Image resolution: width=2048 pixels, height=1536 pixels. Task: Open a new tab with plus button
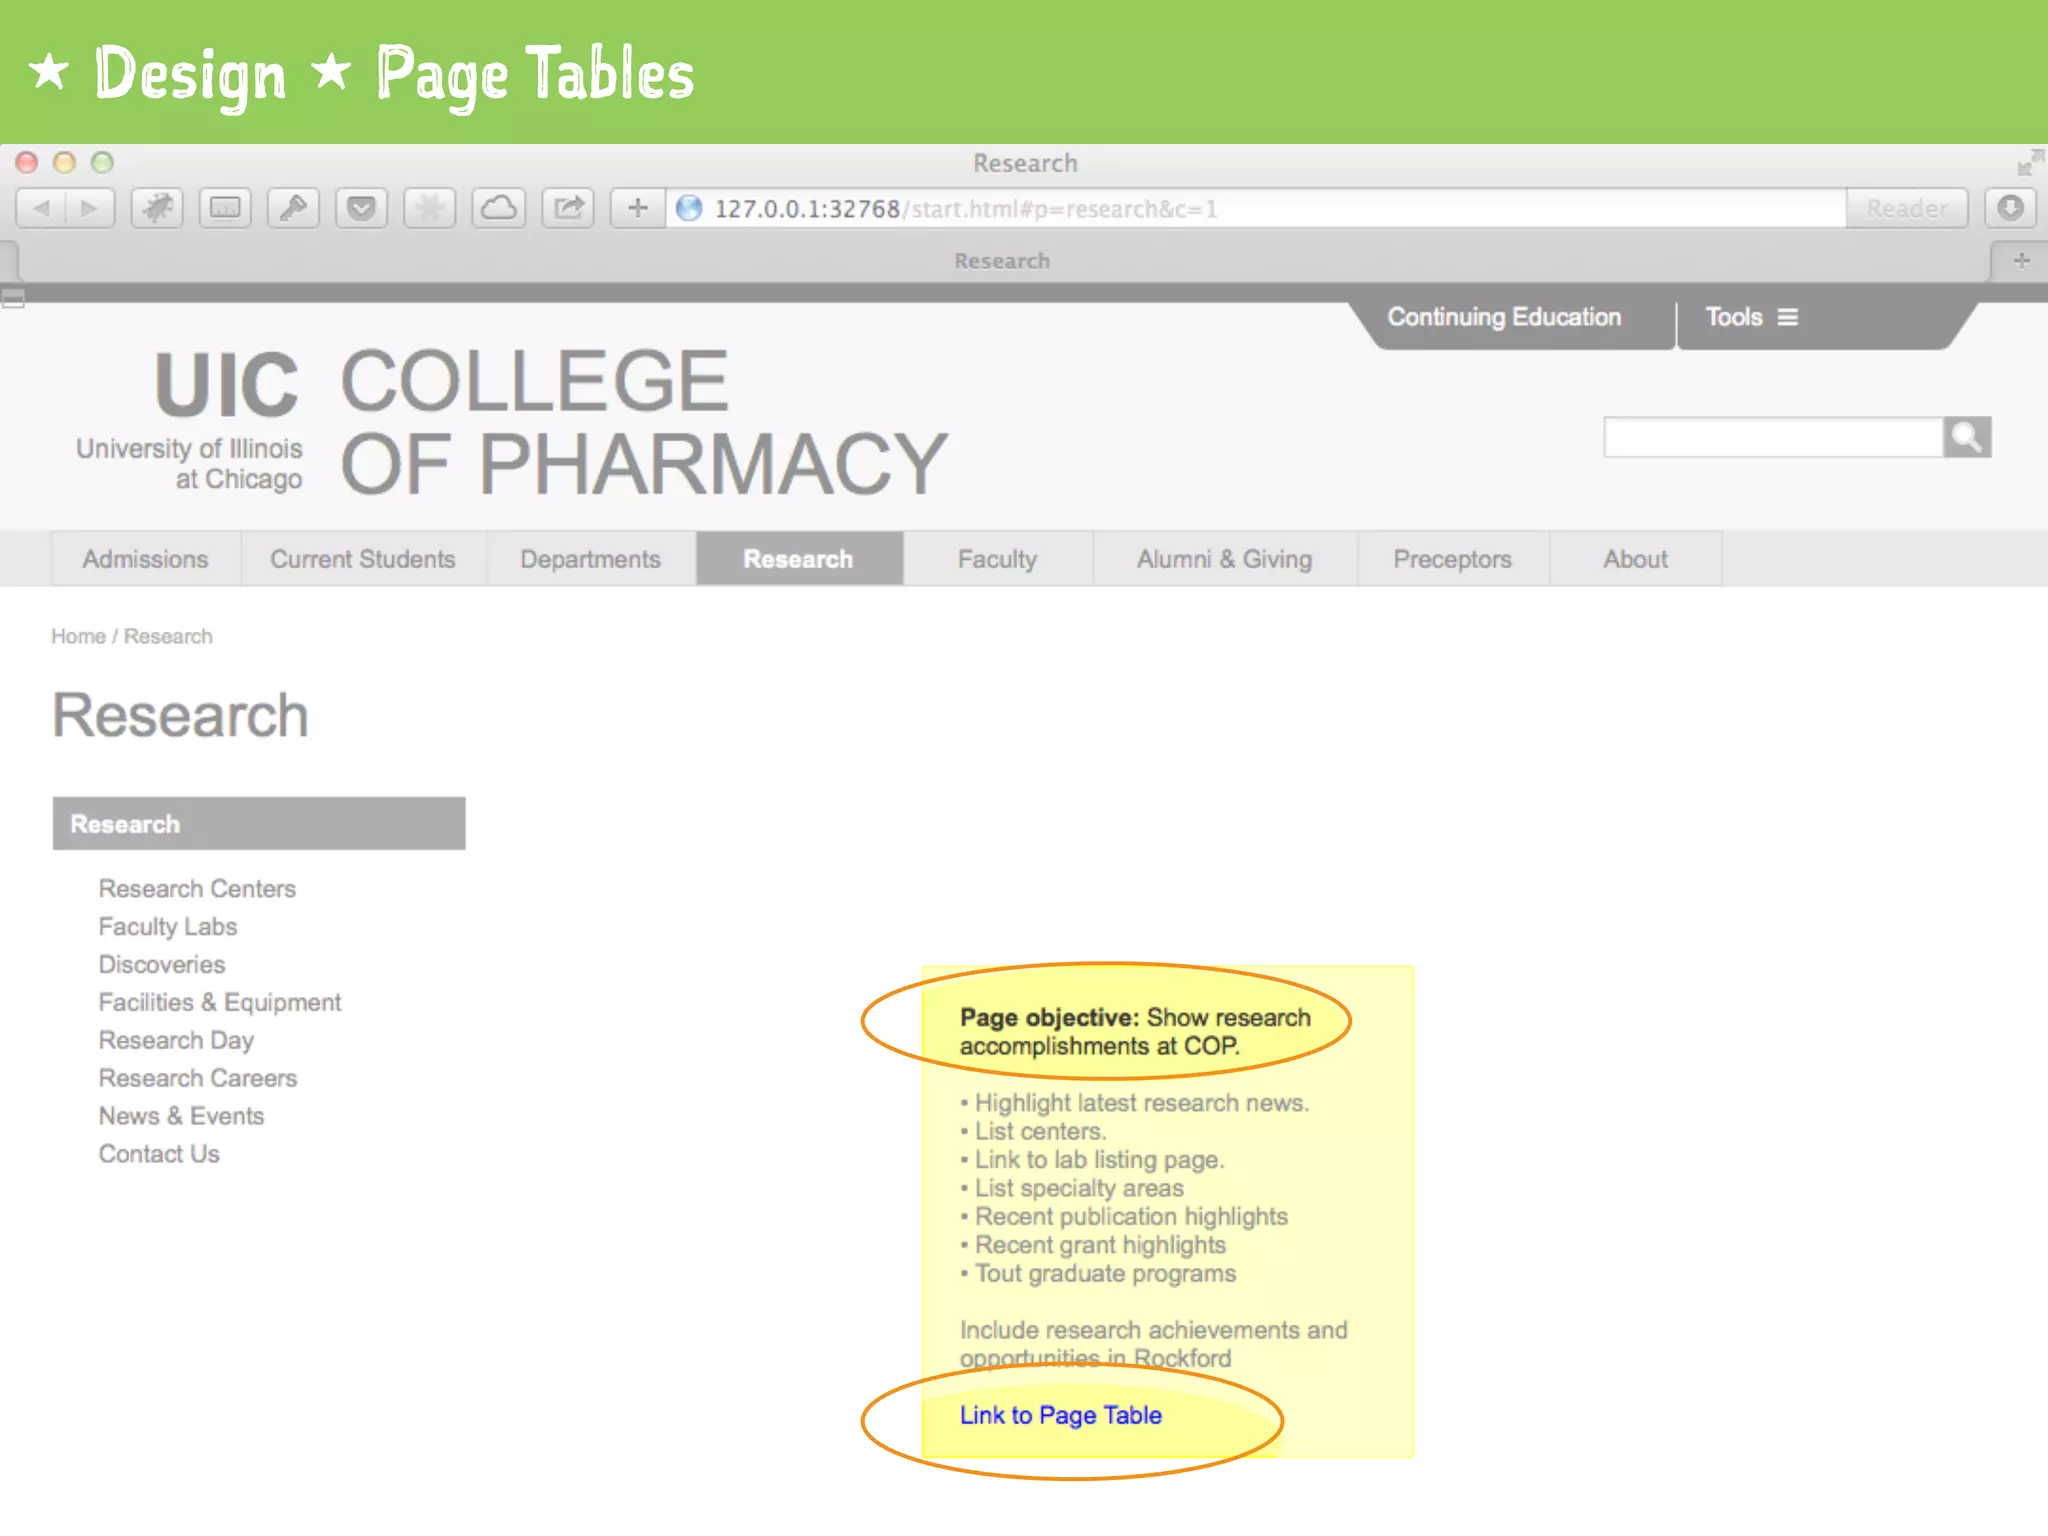2021,261
